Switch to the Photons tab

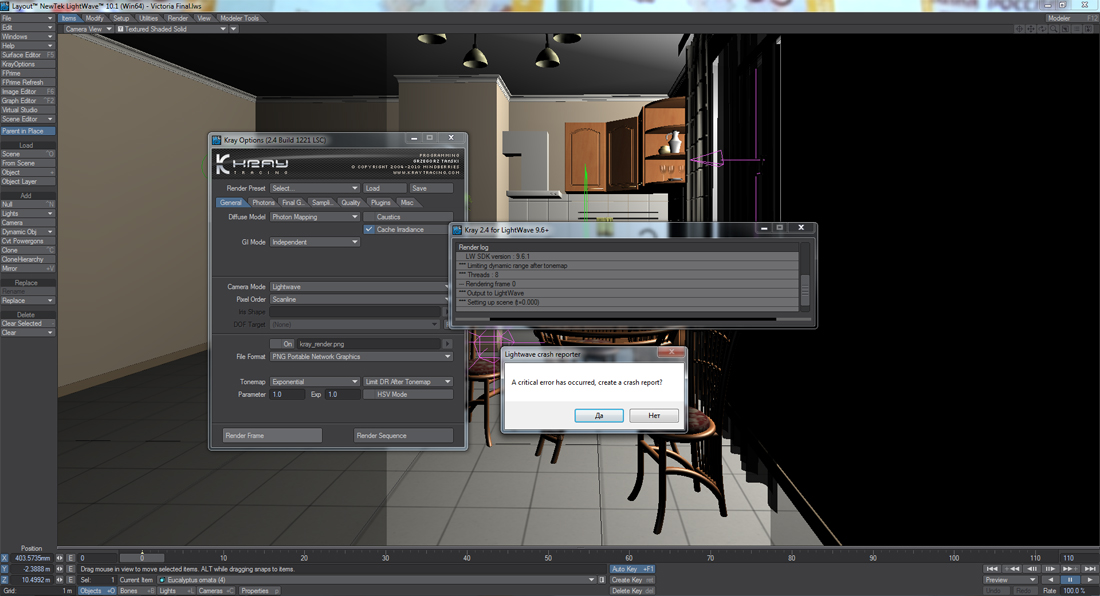click(263, 203)
